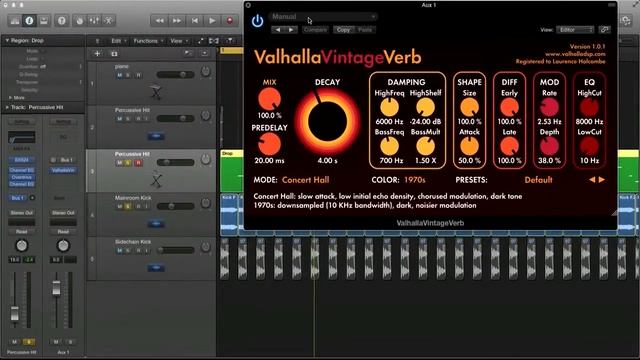Open the Mixer sliders icon
Viewport: 640px width, 360px height.
pos(94,20)
